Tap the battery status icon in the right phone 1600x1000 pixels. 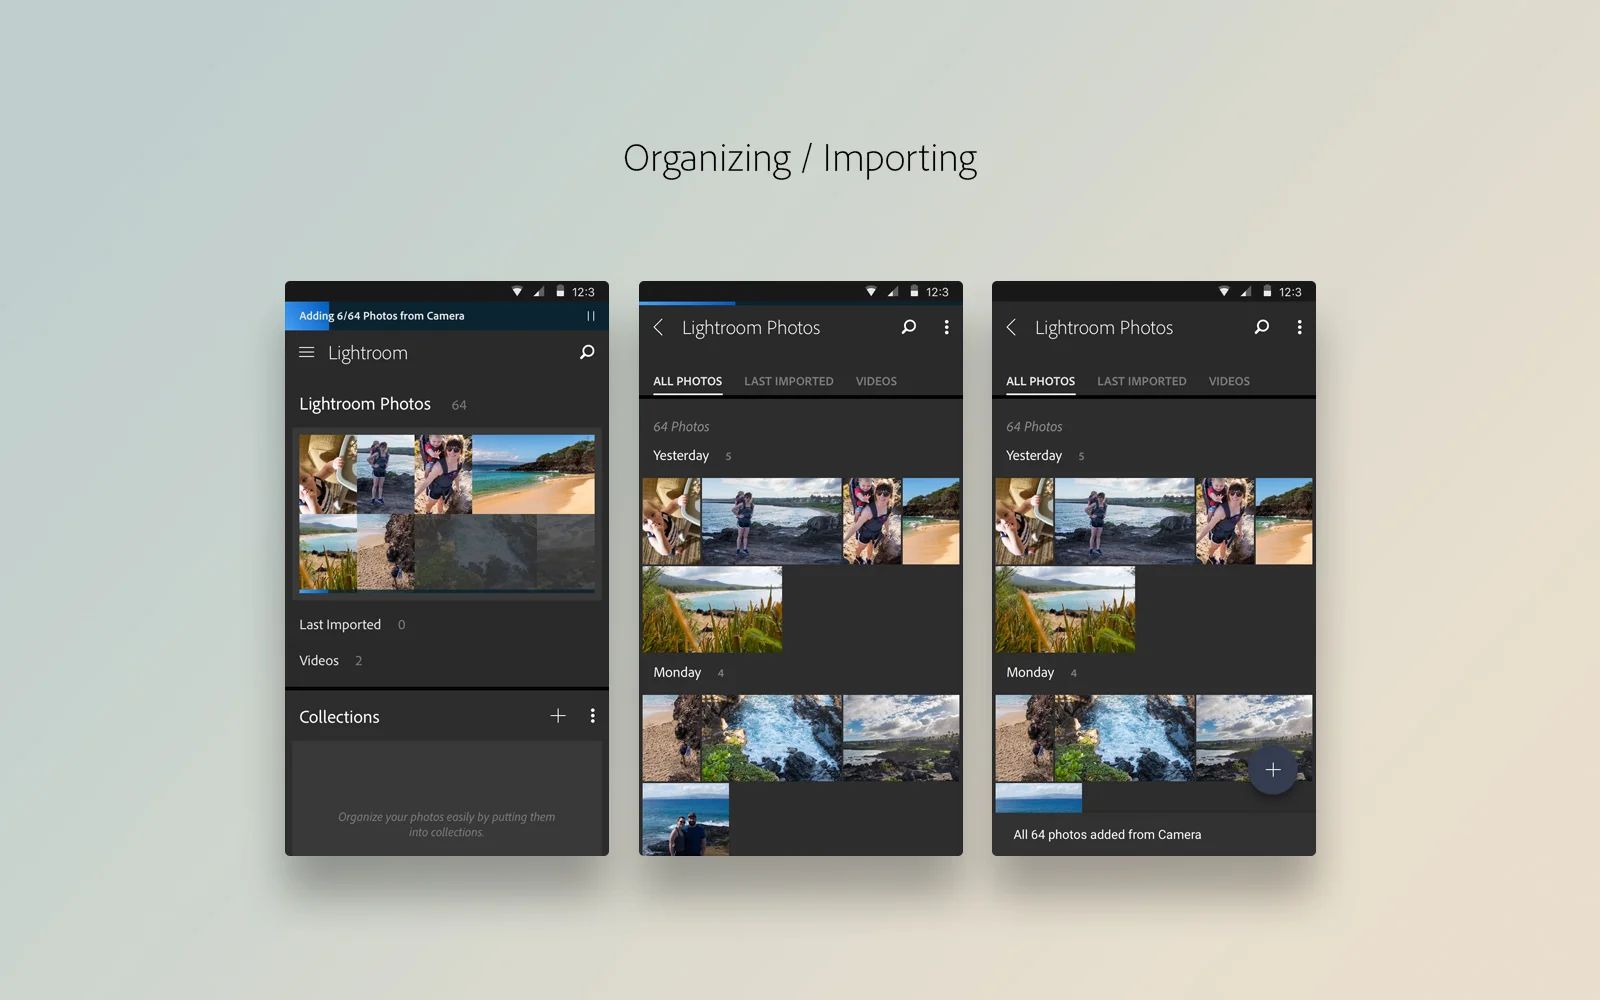(1267, 292)
